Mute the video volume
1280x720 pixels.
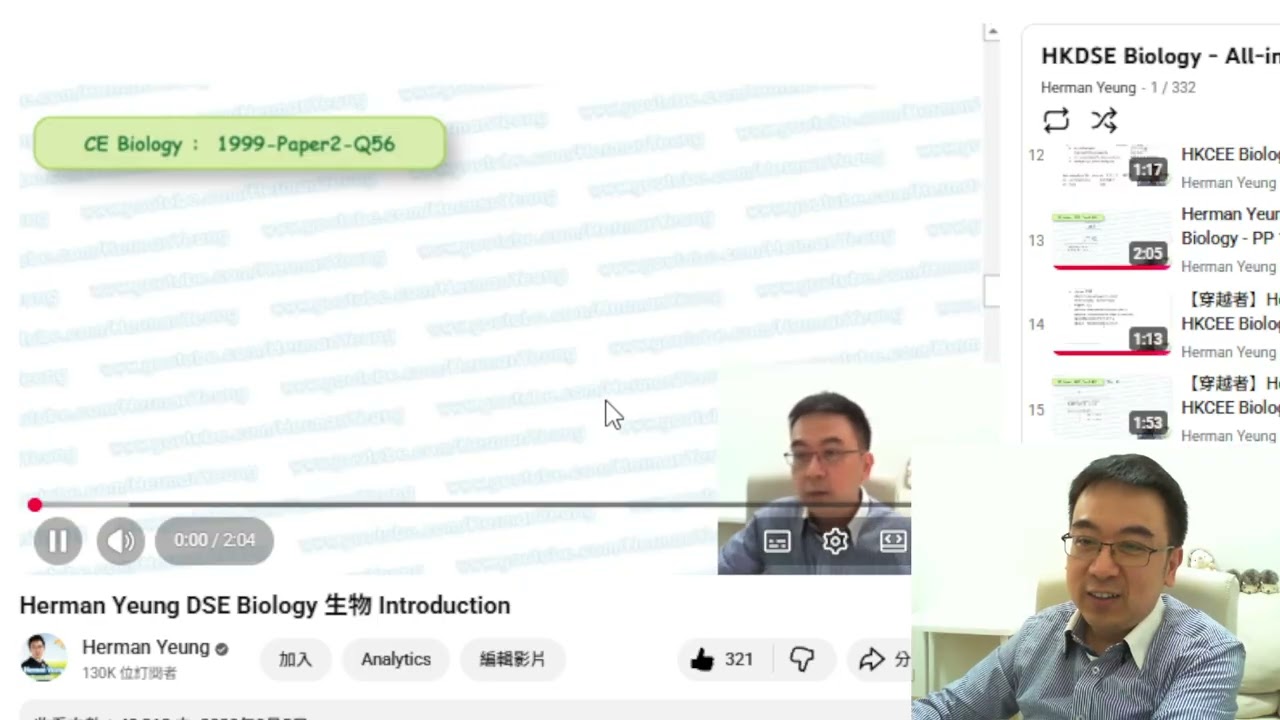[121, 541]
